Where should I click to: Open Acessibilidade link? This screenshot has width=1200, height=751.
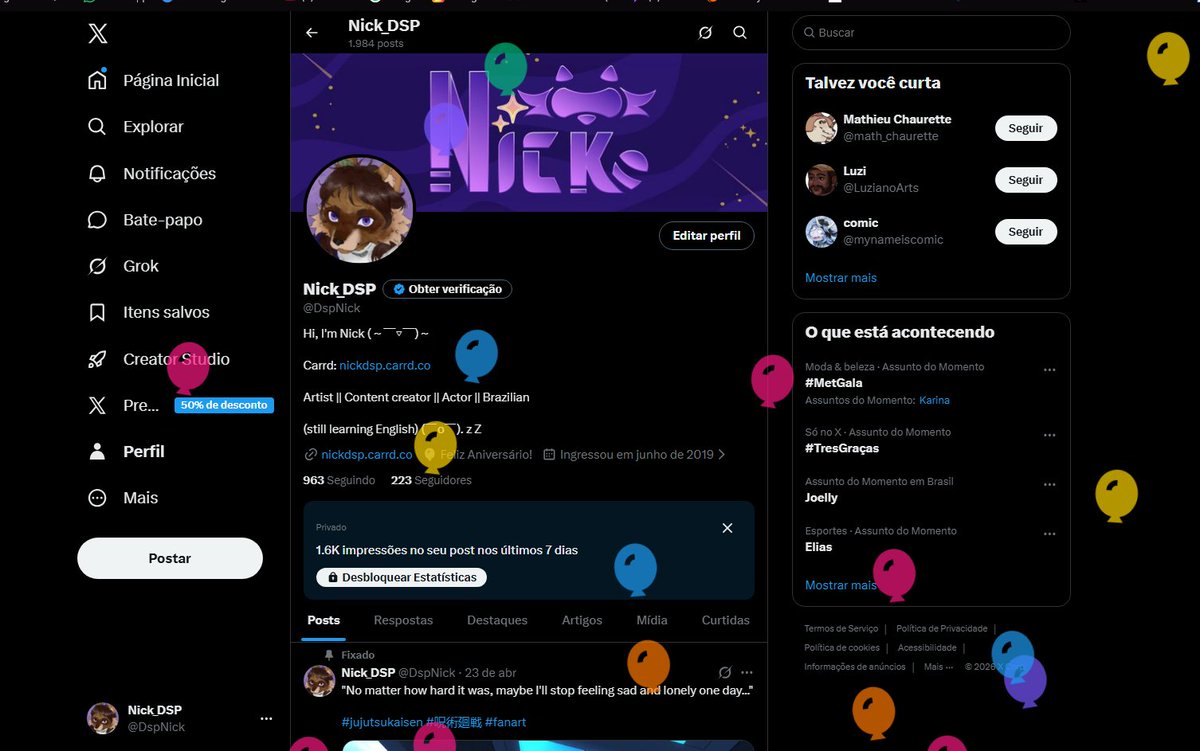(x=927, y=647)
